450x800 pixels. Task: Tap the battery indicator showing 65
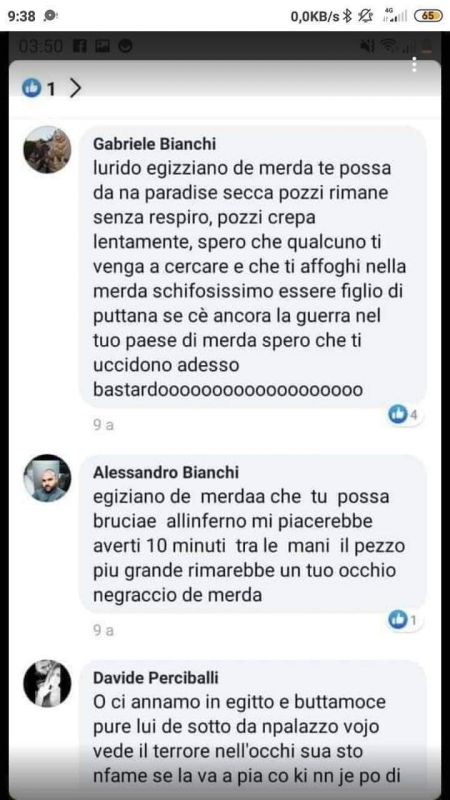coord(428,16)
